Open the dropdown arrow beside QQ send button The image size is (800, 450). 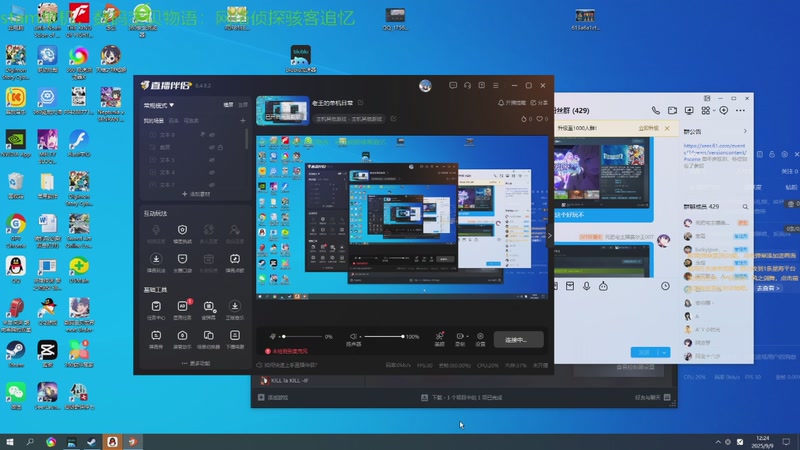(x=664, y=353)
